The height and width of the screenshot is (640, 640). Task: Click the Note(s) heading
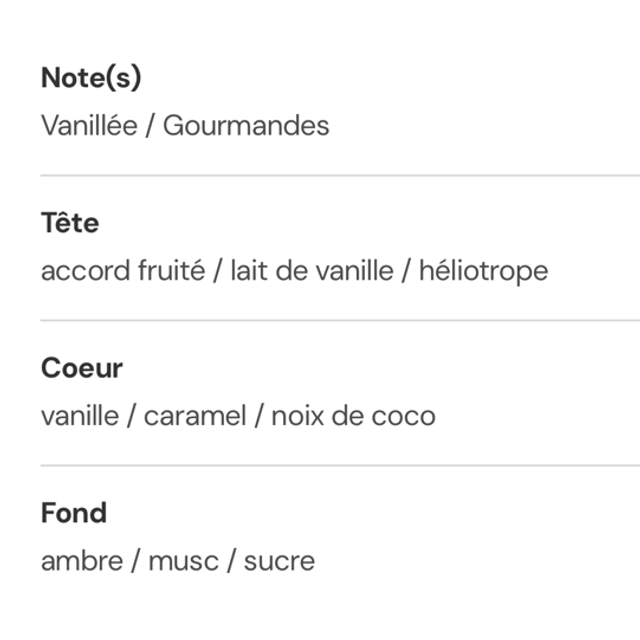click(92, 77)
